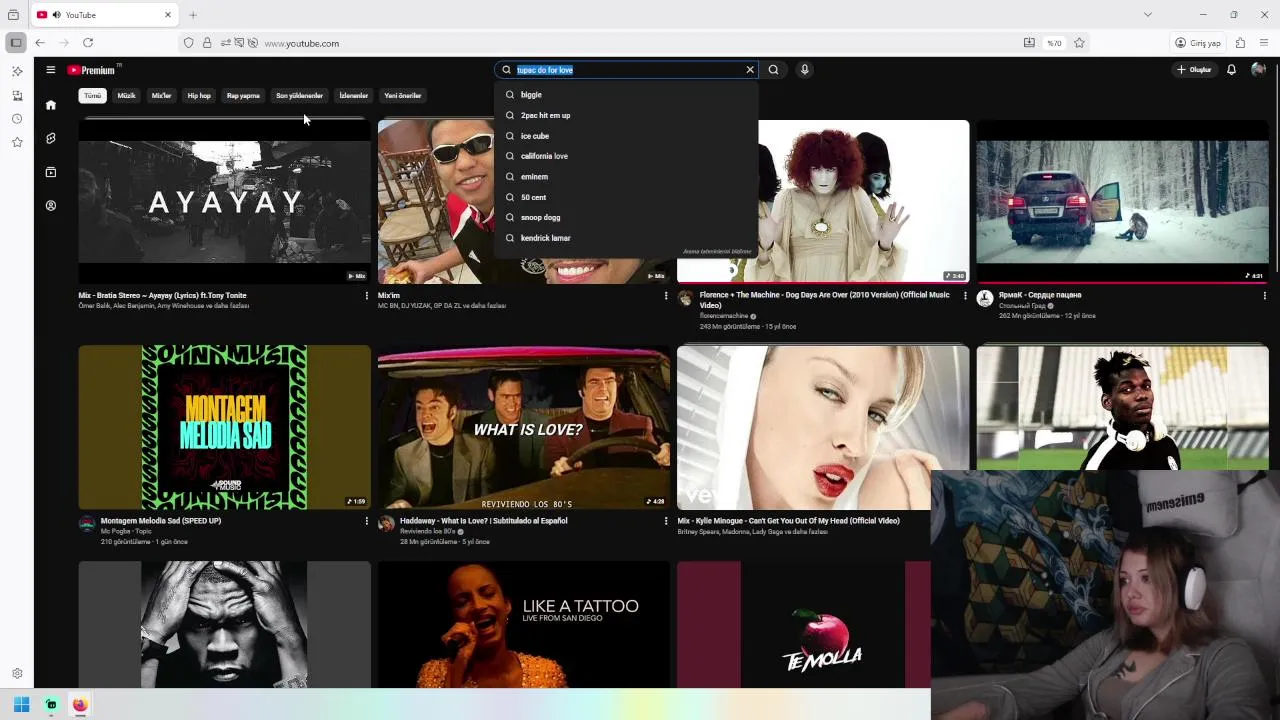This screenshot has width=1280, height=720.
Task: Open options menu for Haddaway What Is Love
Action: click(x=665, y=521)
